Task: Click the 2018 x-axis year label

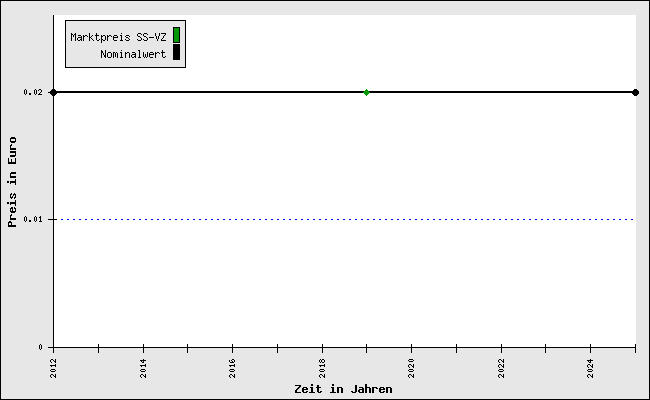Action: pos(323,368)
